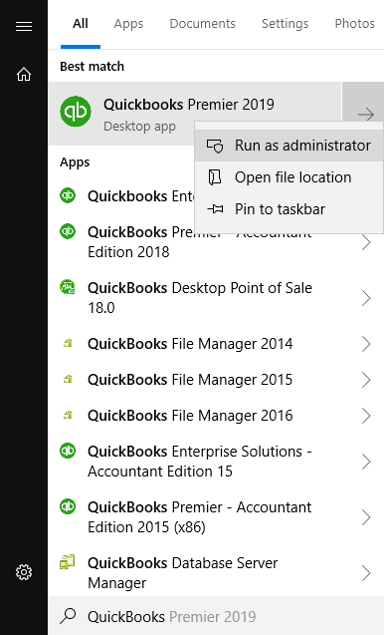The width and height of the screenshot is (384, 635).
Task: Click the Desktop Point of Sale icon
Action: point(68,288)
